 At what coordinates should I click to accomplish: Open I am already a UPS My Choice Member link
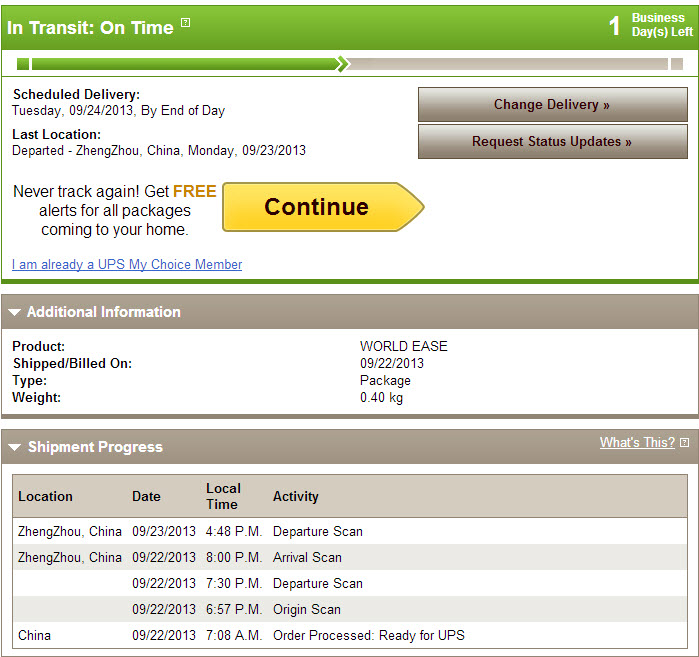click(x=127, y=264)
